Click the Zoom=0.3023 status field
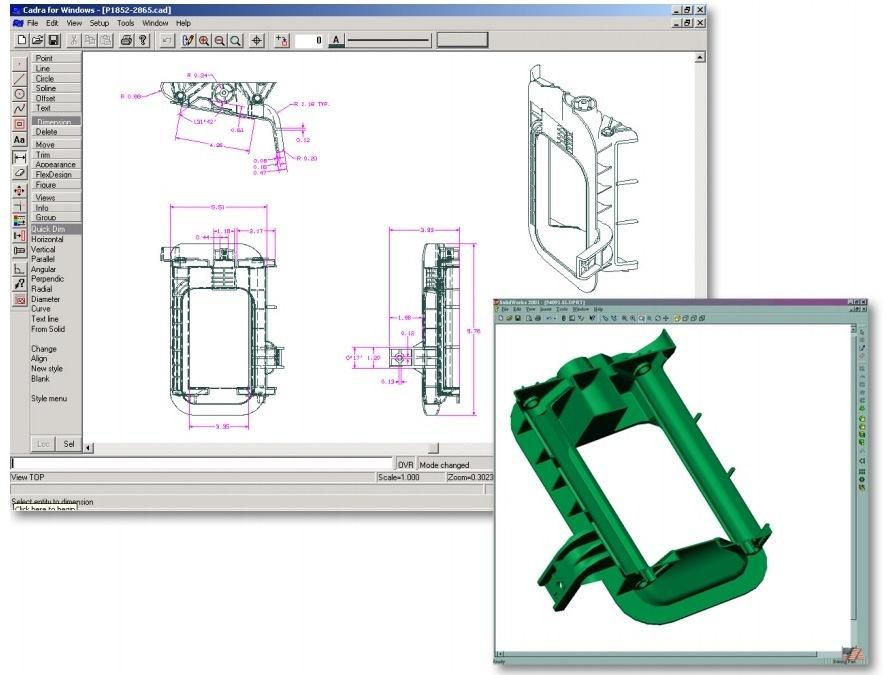886x675 pixels. pos(470,477)
